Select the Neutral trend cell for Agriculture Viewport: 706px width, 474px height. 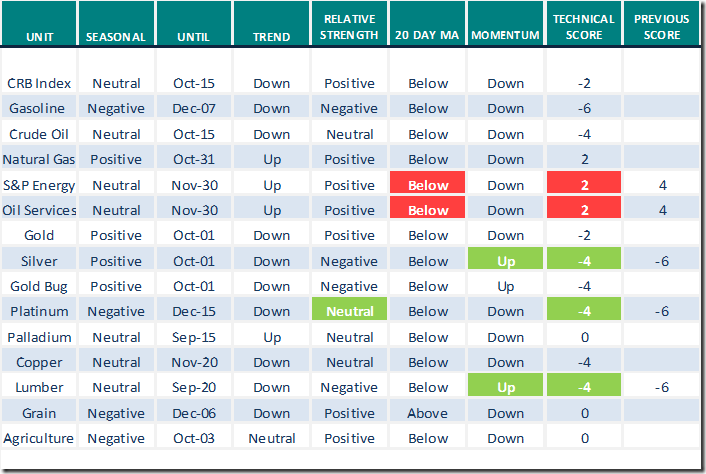272,438
